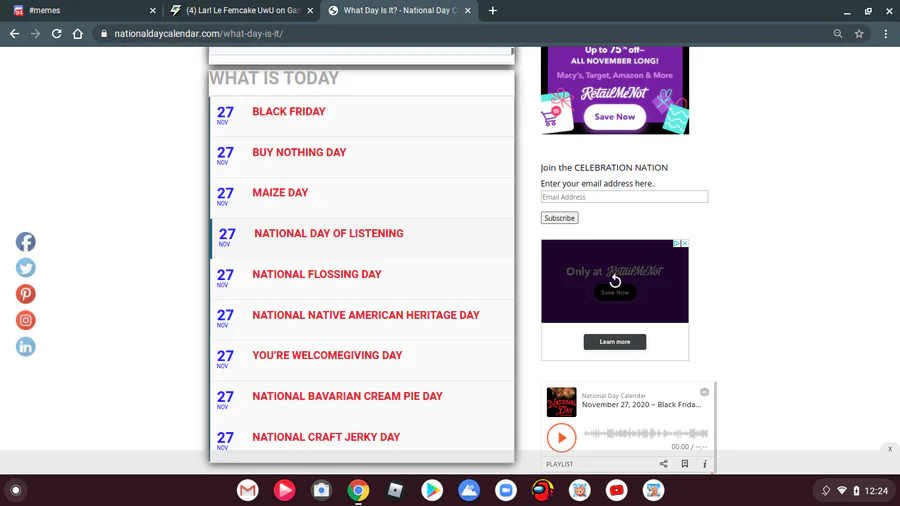Open the Facebook share icon

coord(25,242)
